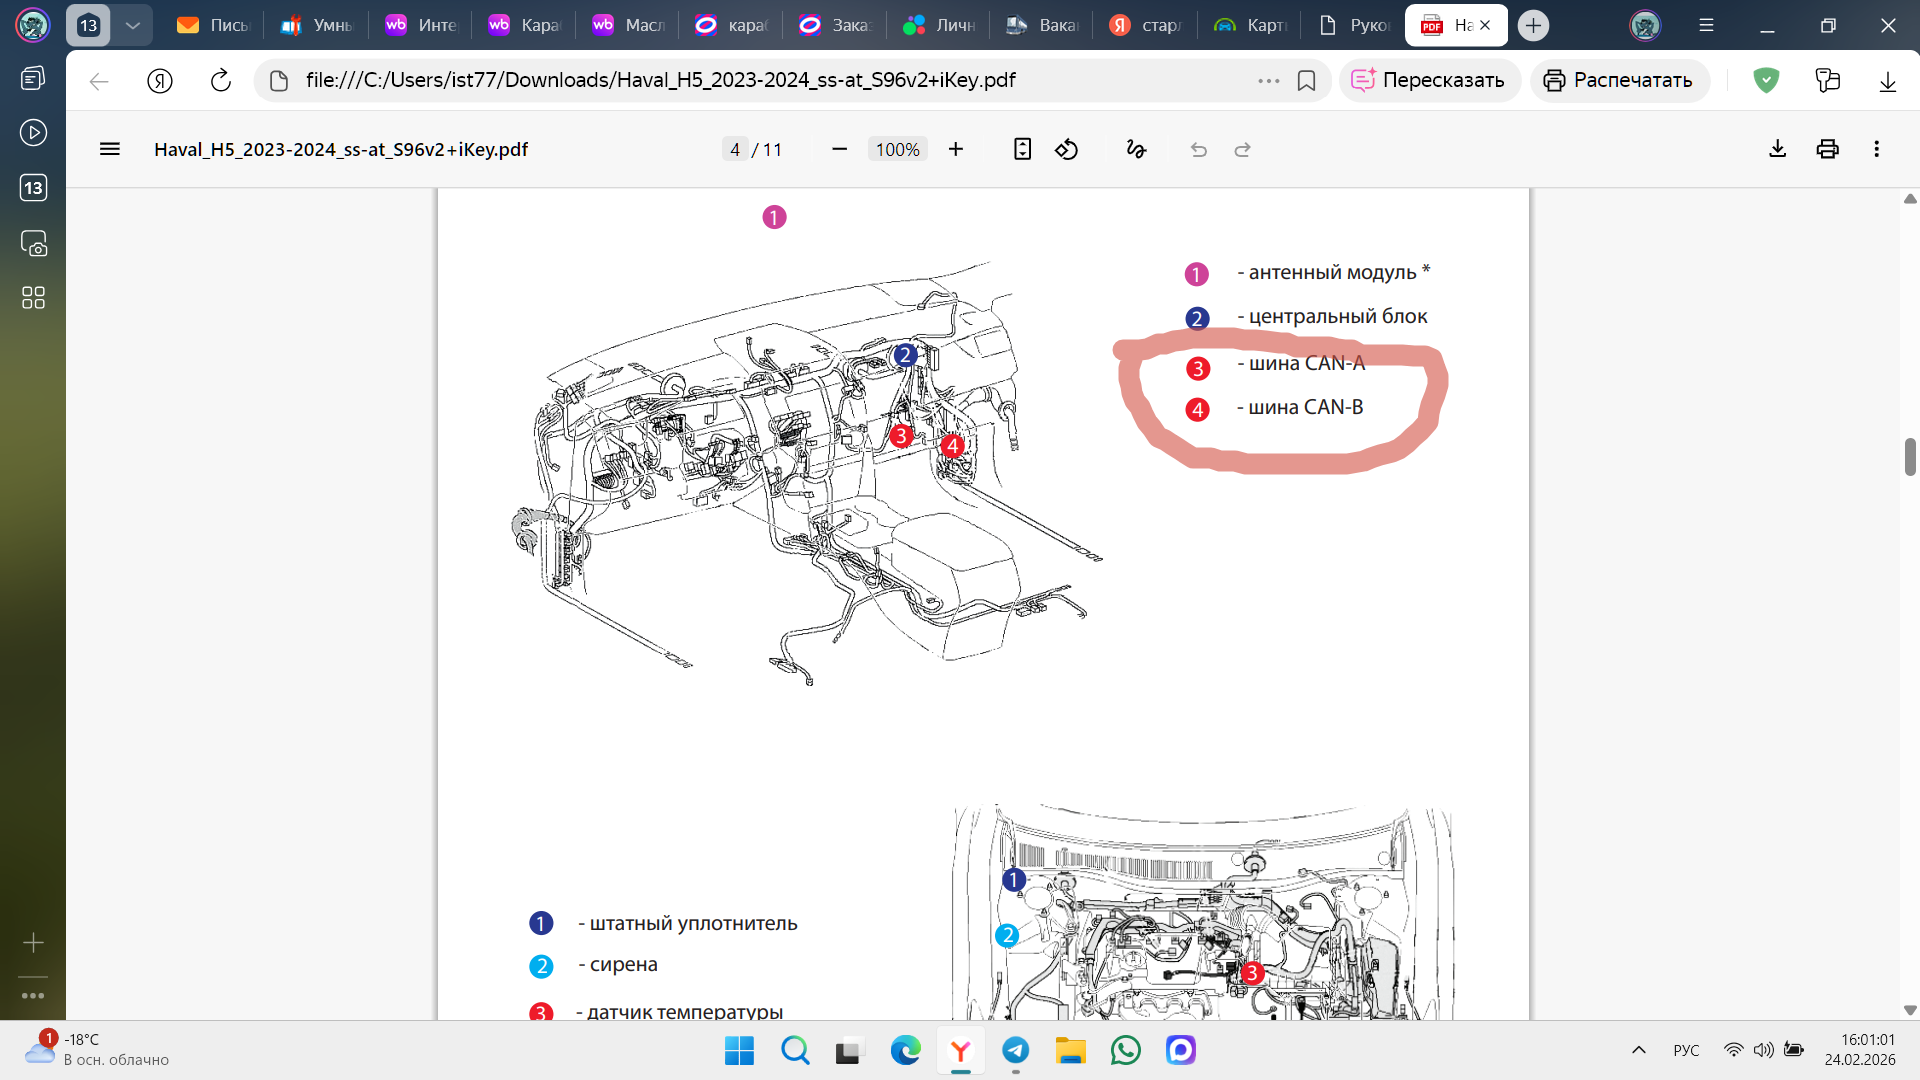Click the fit-to-page icon

click(x=1022, y=150)
